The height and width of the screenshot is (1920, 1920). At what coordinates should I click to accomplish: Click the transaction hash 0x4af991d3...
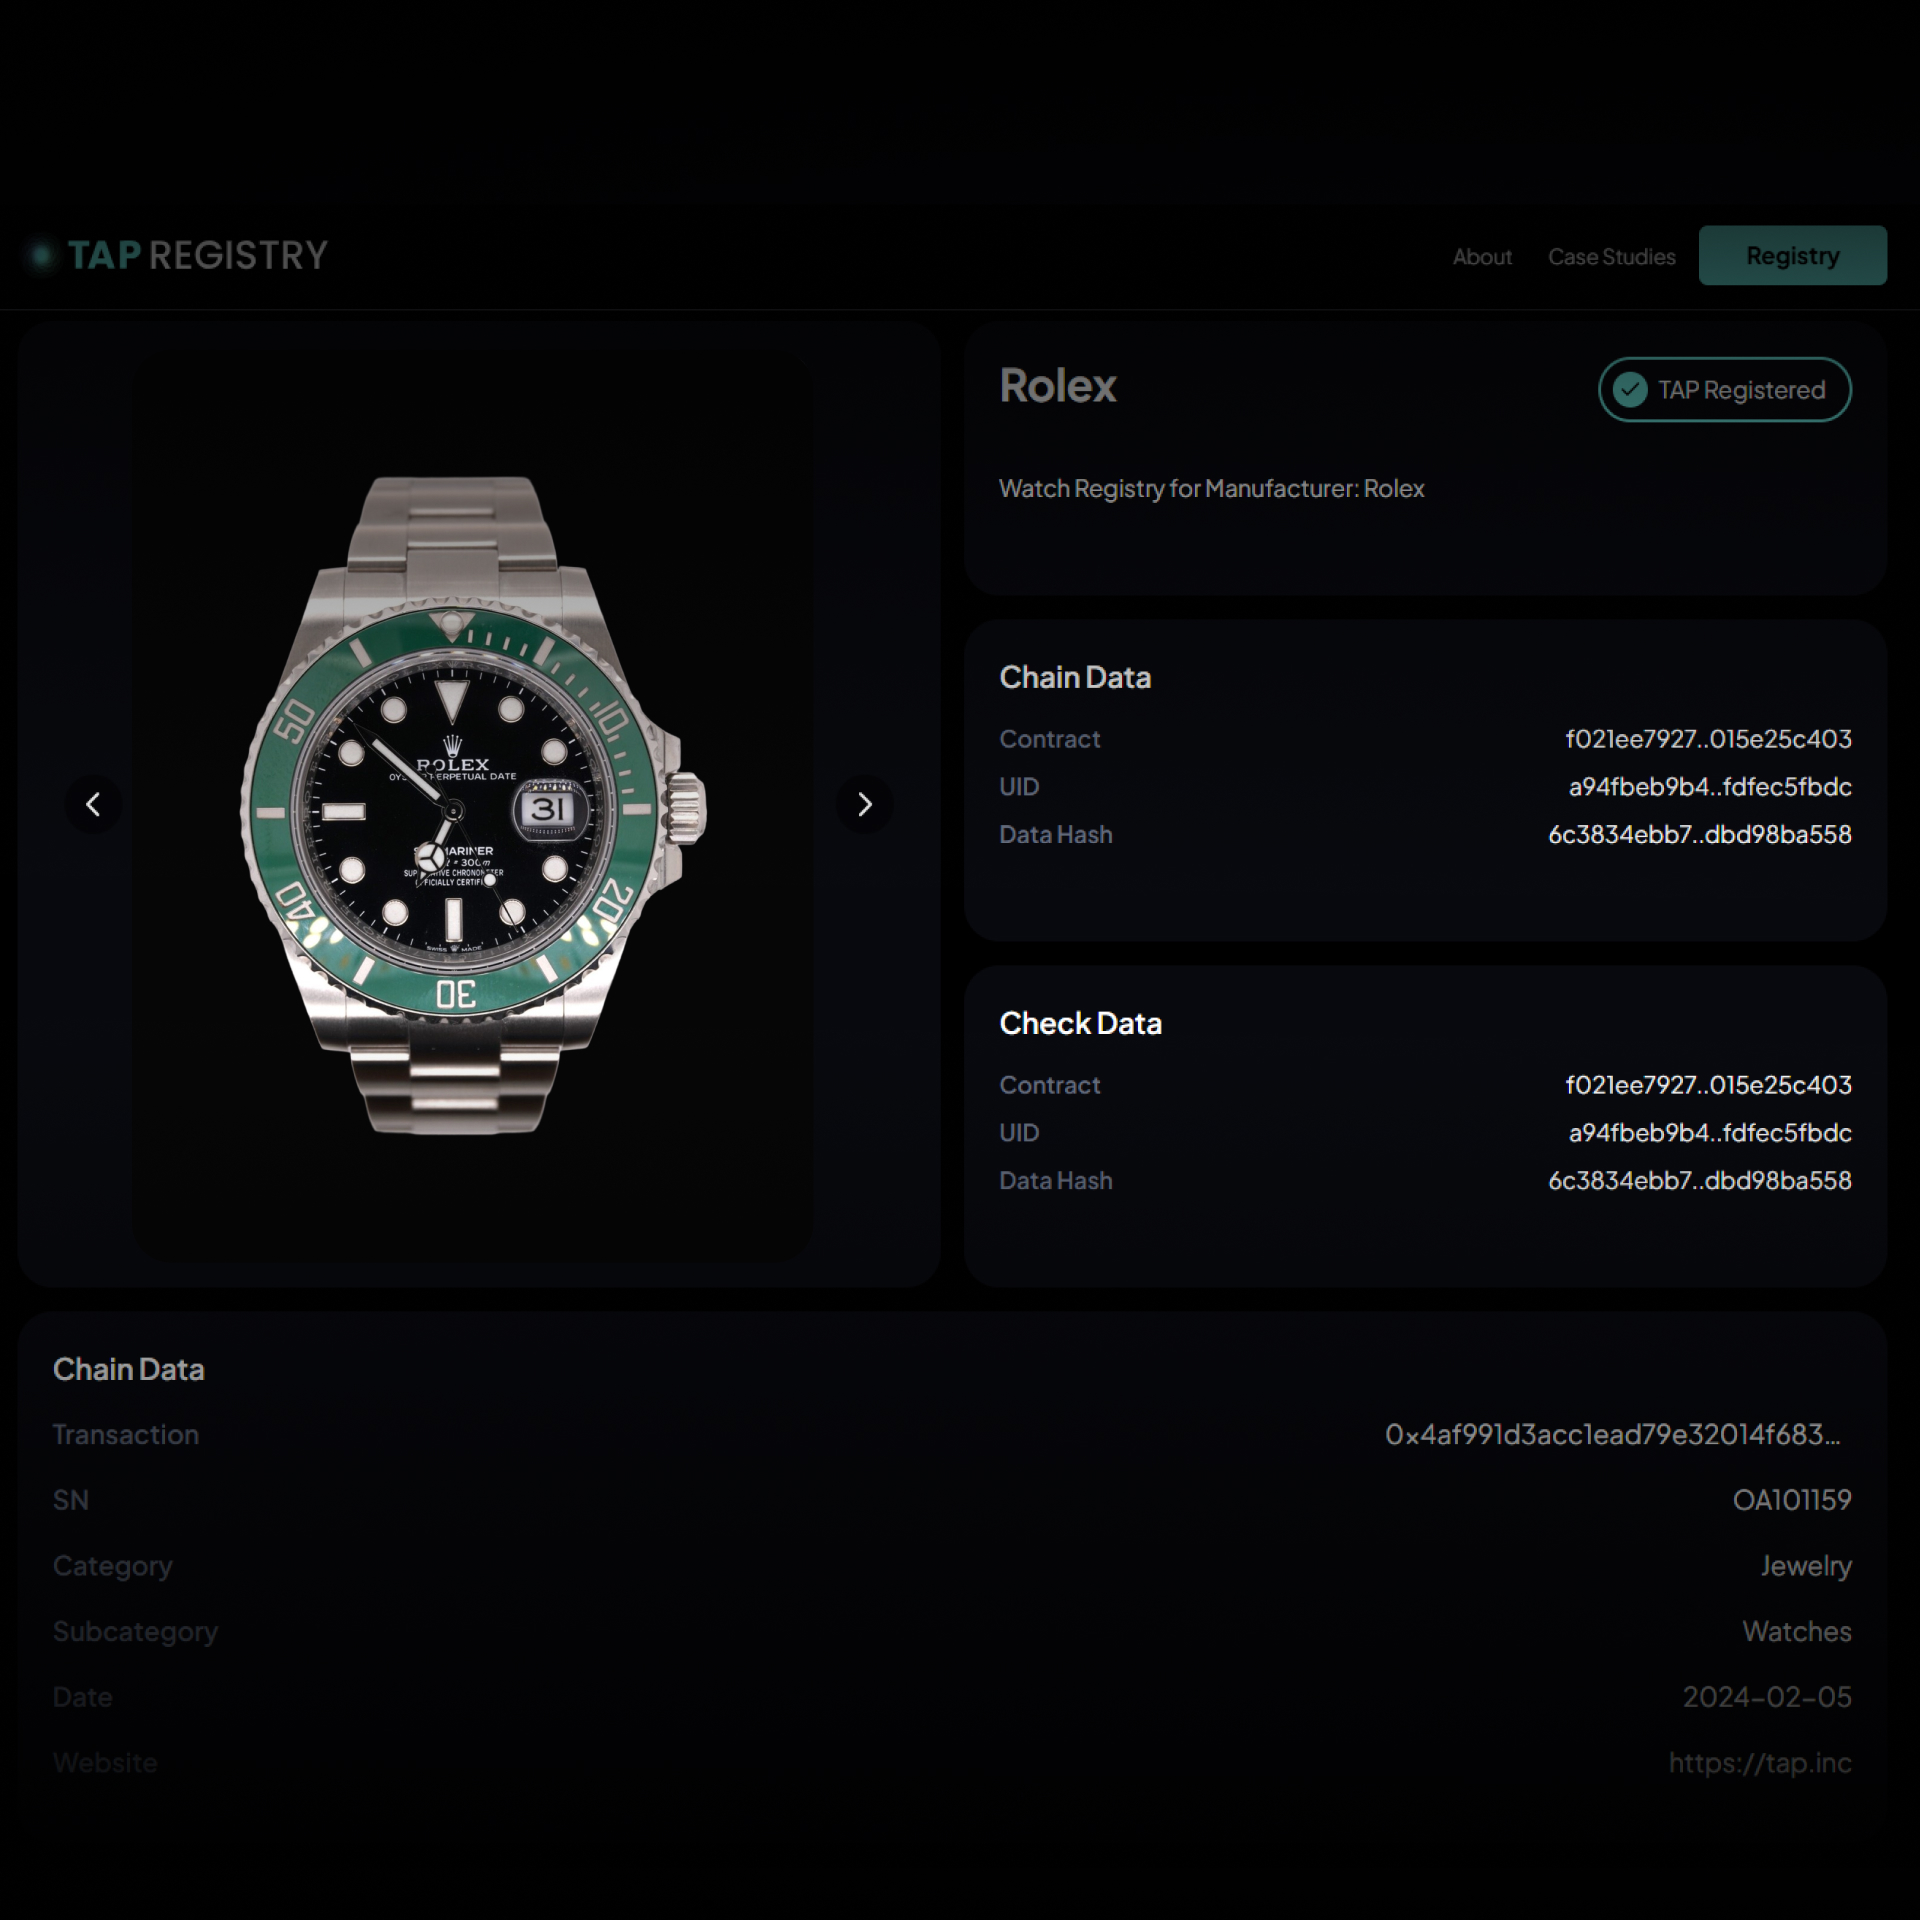pos(1612,1435)
